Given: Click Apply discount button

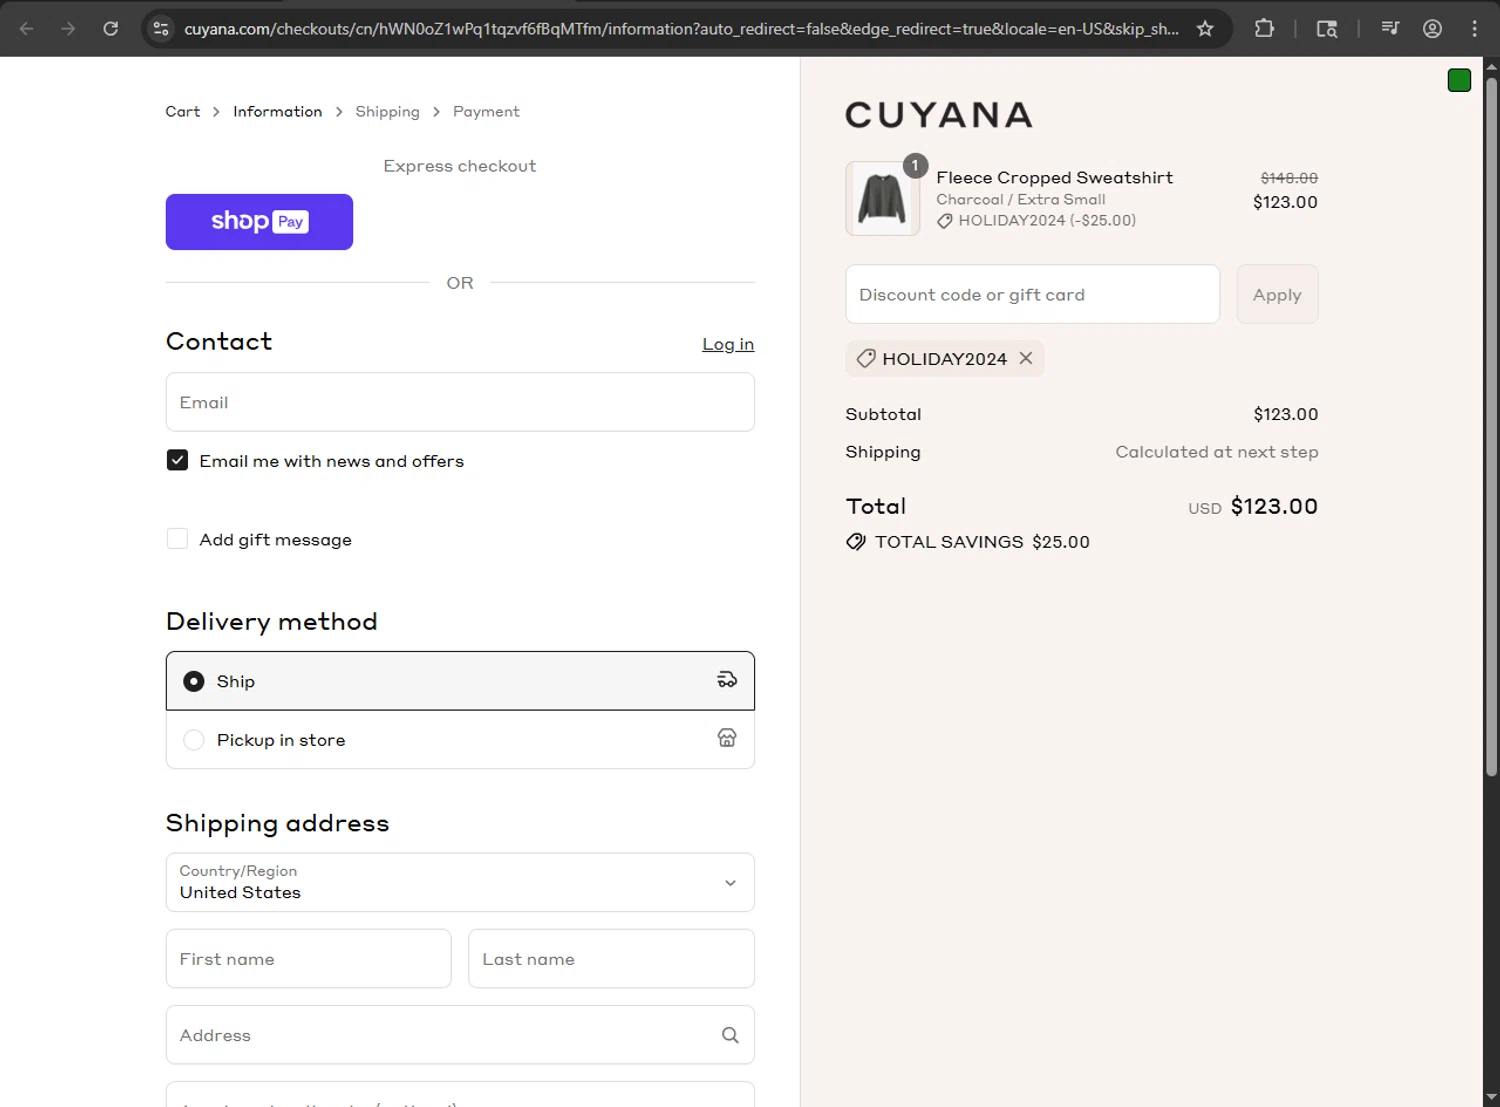Looking at the screenshot, I should point(1277,294).
